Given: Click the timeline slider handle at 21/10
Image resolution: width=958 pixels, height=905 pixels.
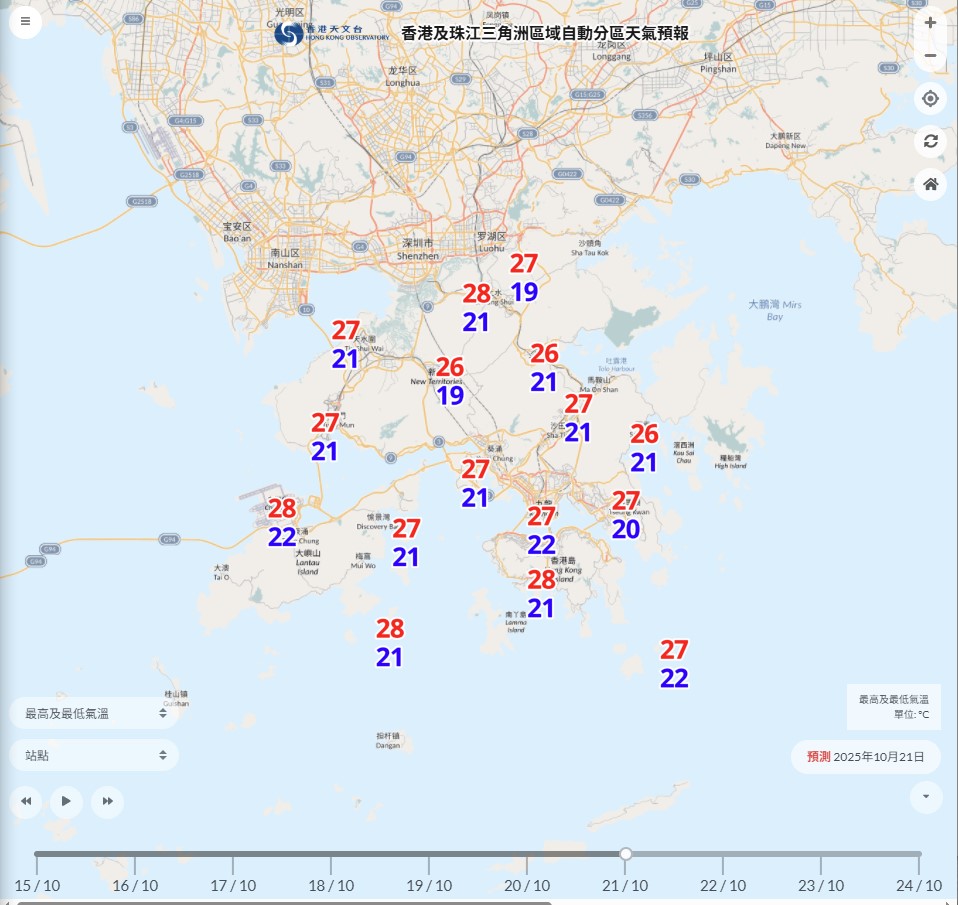Looking at the screenshot, I should (x=626, y=854).
